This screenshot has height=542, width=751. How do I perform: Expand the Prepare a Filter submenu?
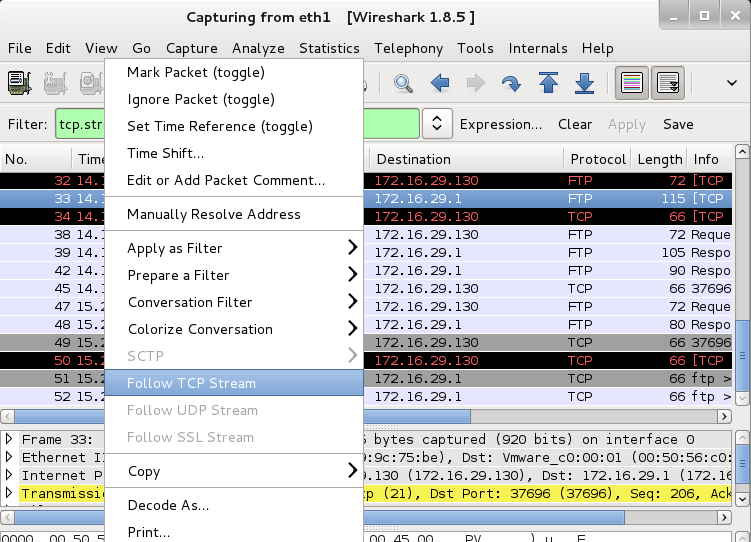click(234, 275)
